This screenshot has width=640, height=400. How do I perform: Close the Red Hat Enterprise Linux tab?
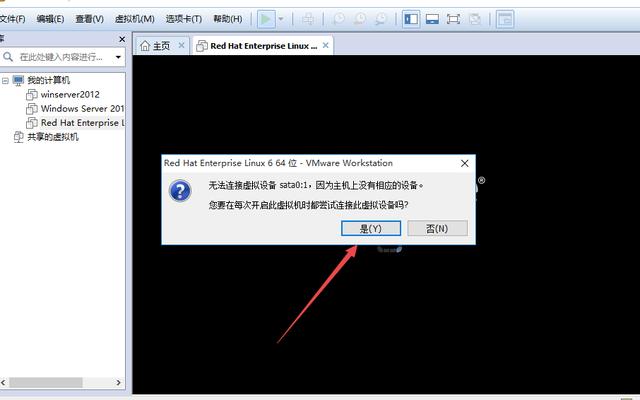(x=325, y=45)
